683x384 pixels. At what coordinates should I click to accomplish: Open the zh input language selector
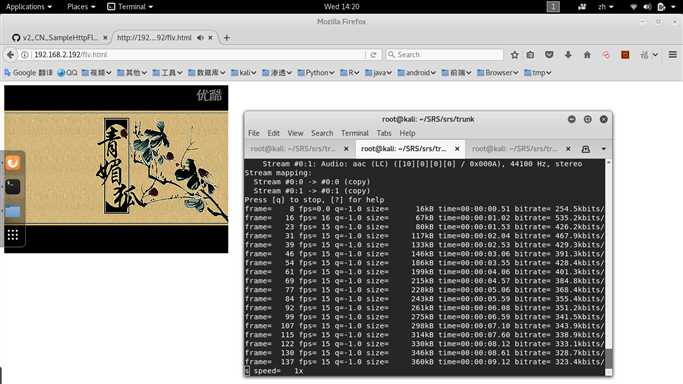click(605, 7)
